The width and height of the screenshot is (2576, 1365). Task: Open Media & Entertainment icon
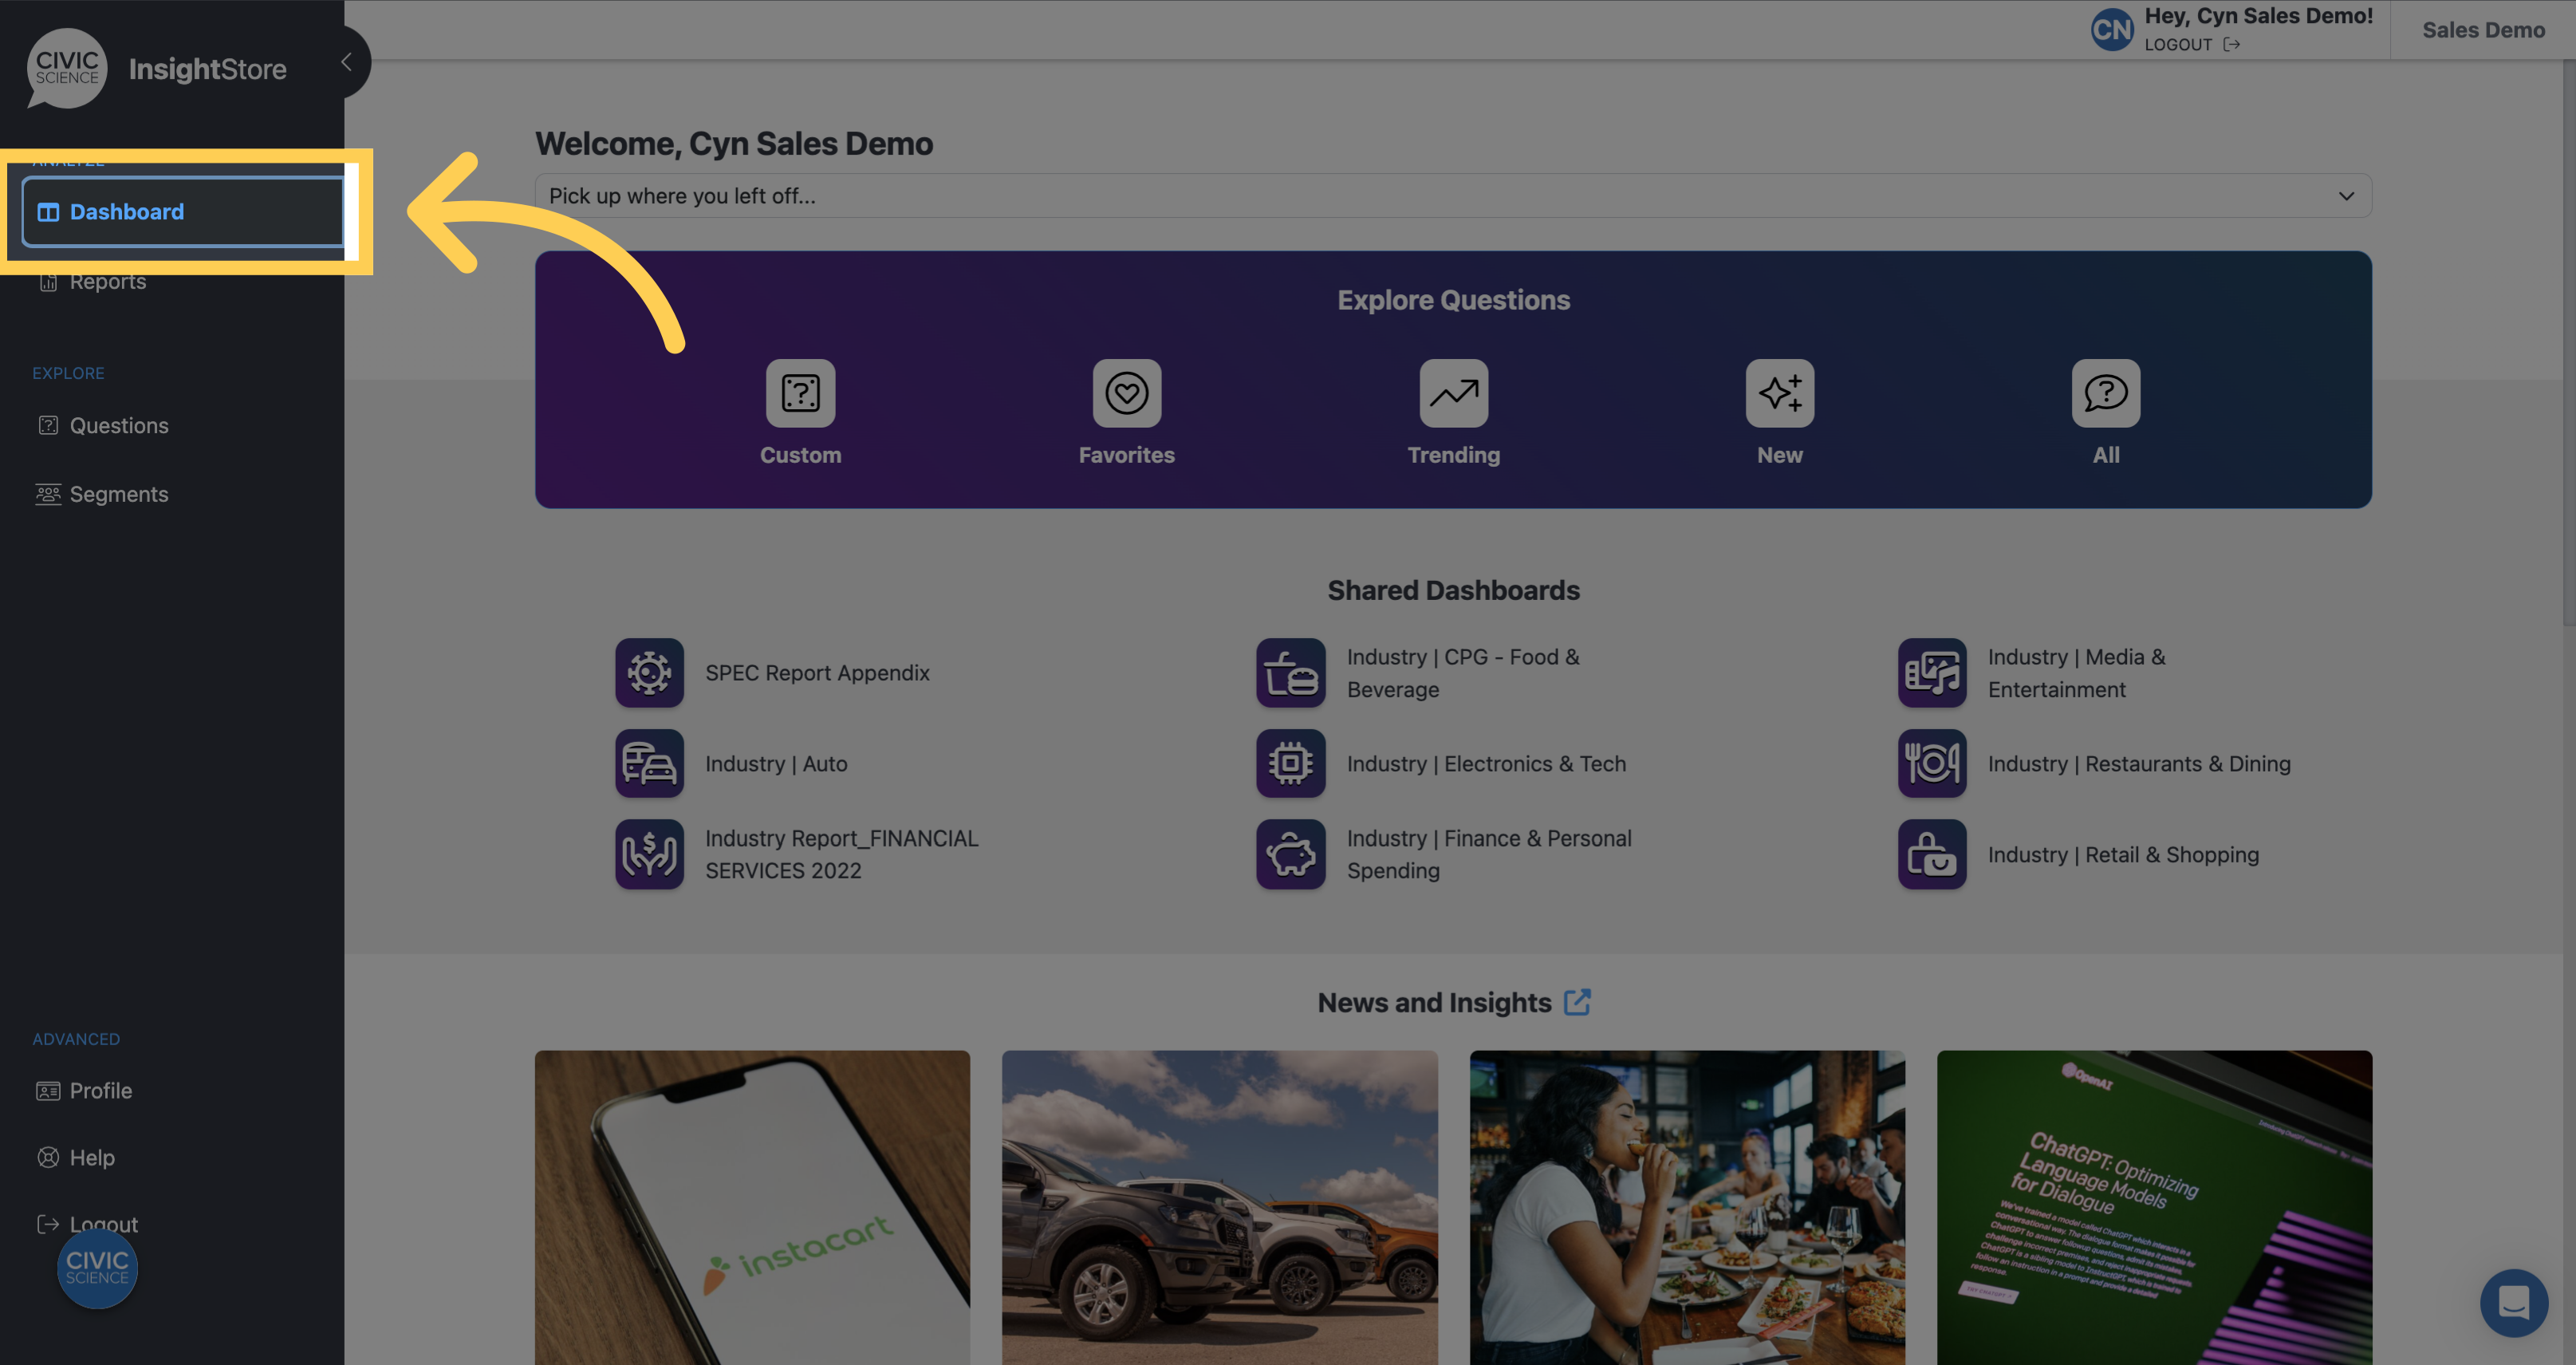point(1931,673)
